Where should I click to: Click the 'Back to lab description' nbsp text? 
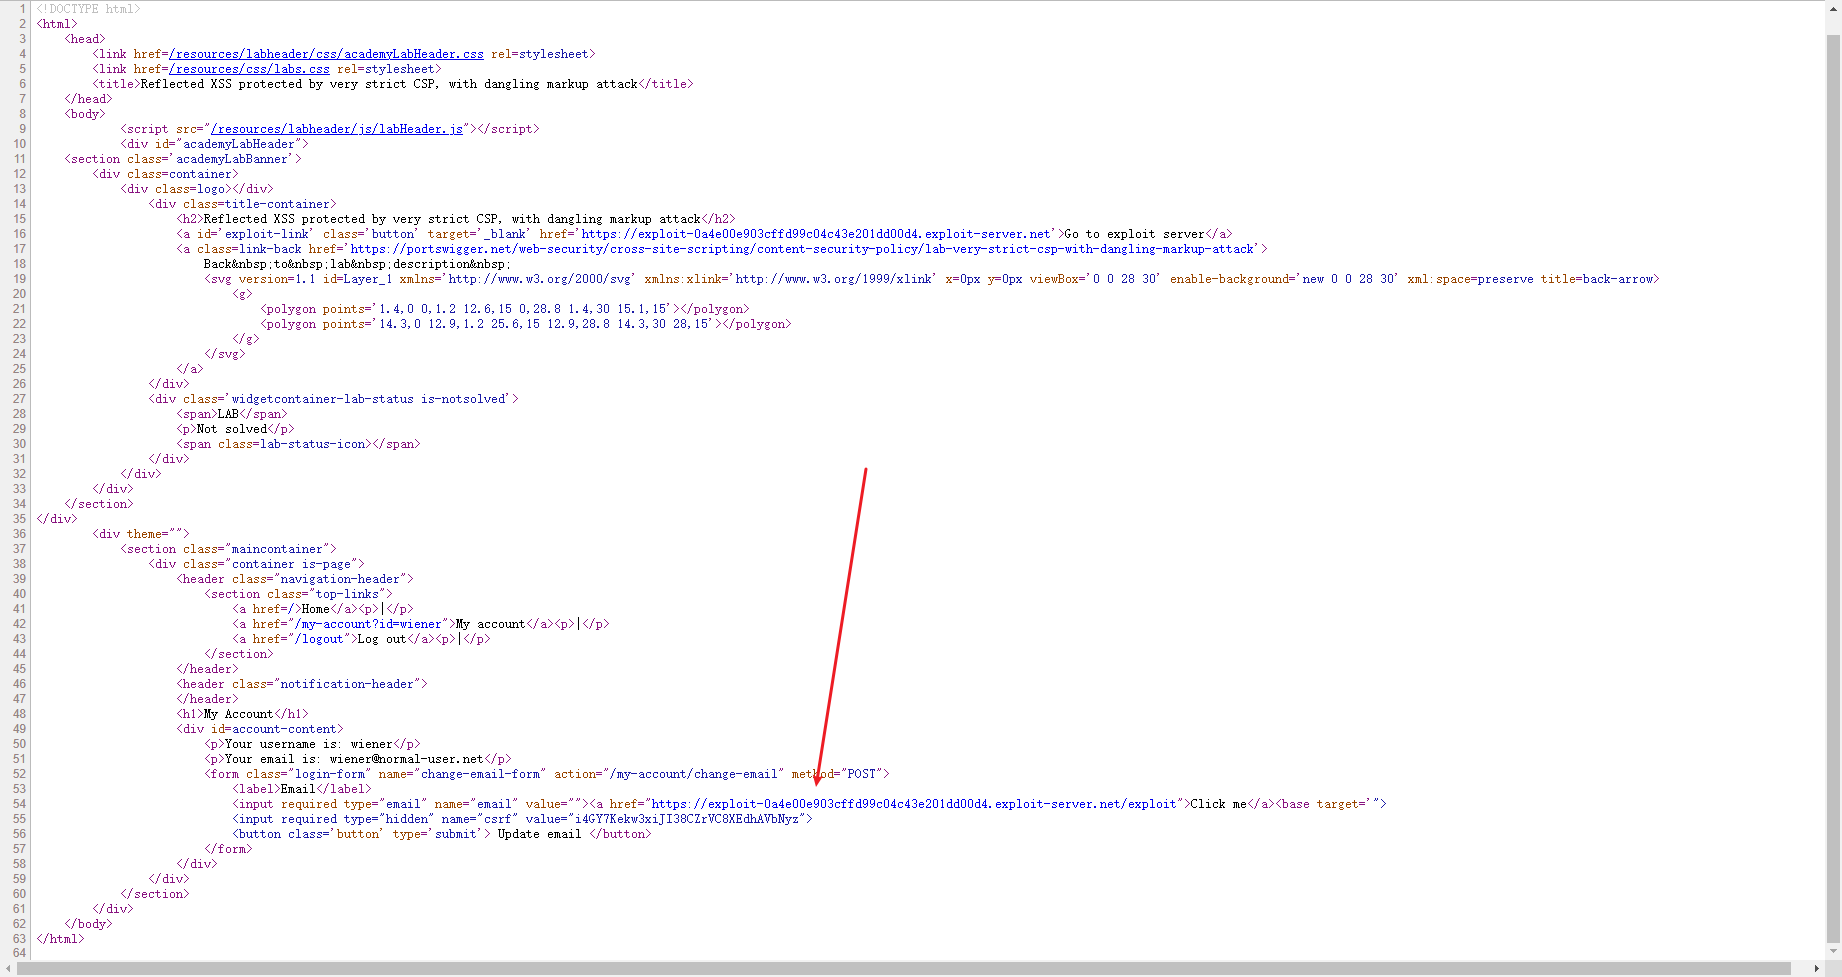357,264
